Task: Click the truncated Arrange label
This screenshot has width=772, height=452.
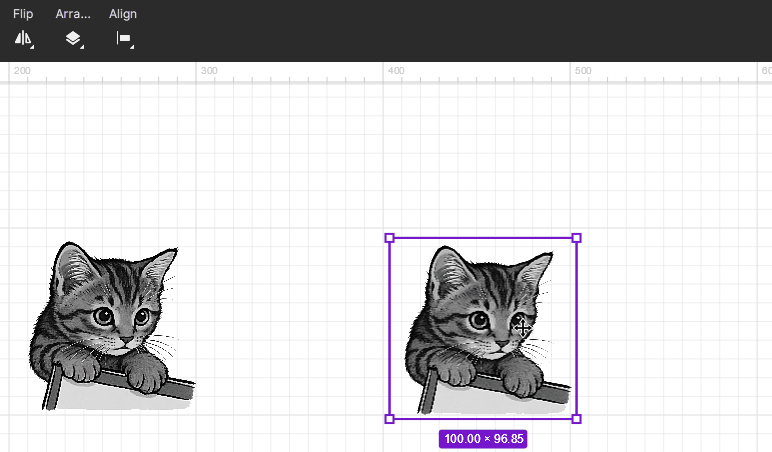Action: click(73, 14)
